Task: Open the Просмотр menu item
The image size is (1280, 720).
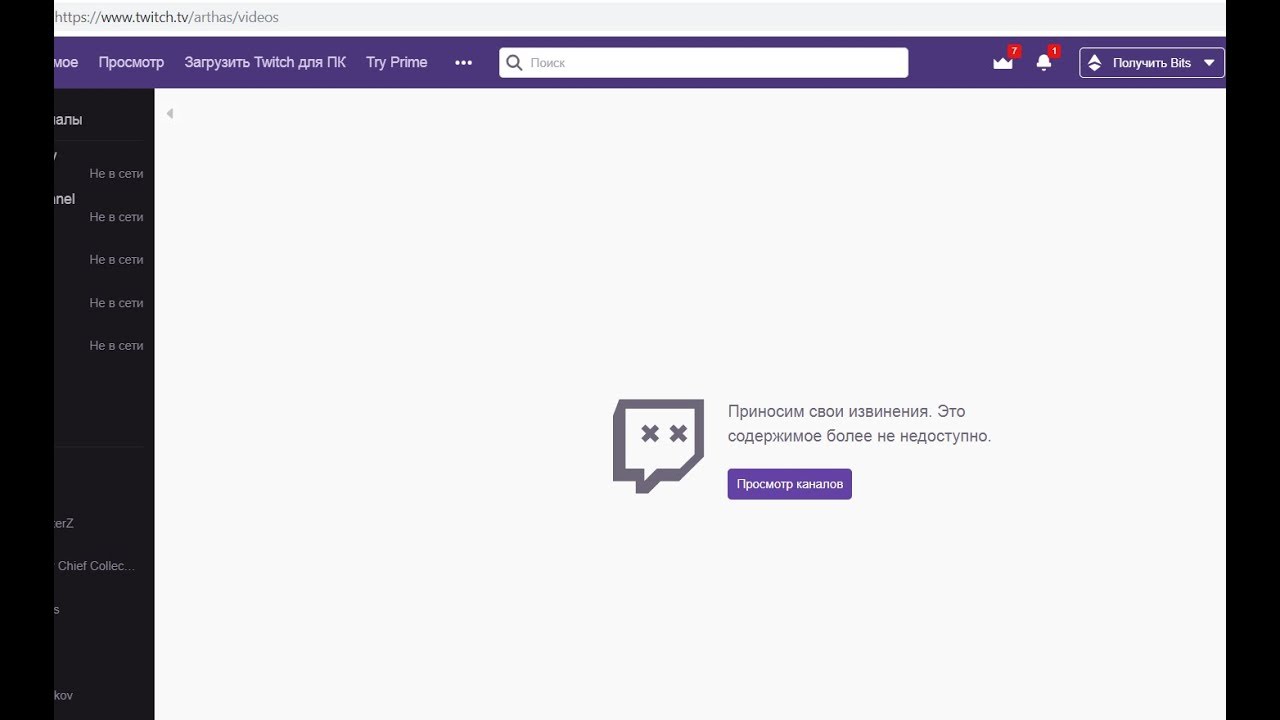Action: [131, 62]
